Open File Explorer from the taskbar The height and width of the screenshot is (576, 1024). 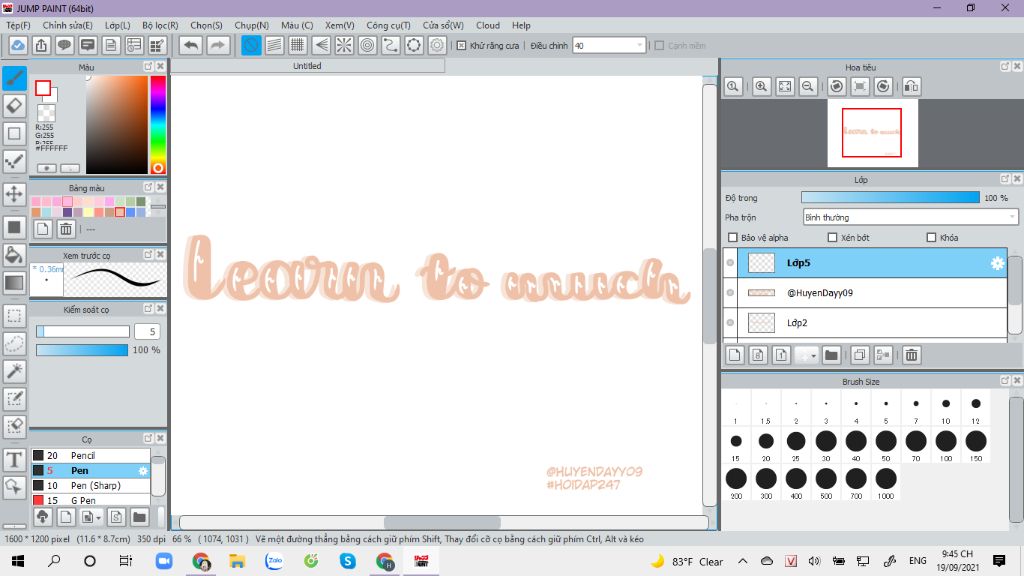[237, 561]
